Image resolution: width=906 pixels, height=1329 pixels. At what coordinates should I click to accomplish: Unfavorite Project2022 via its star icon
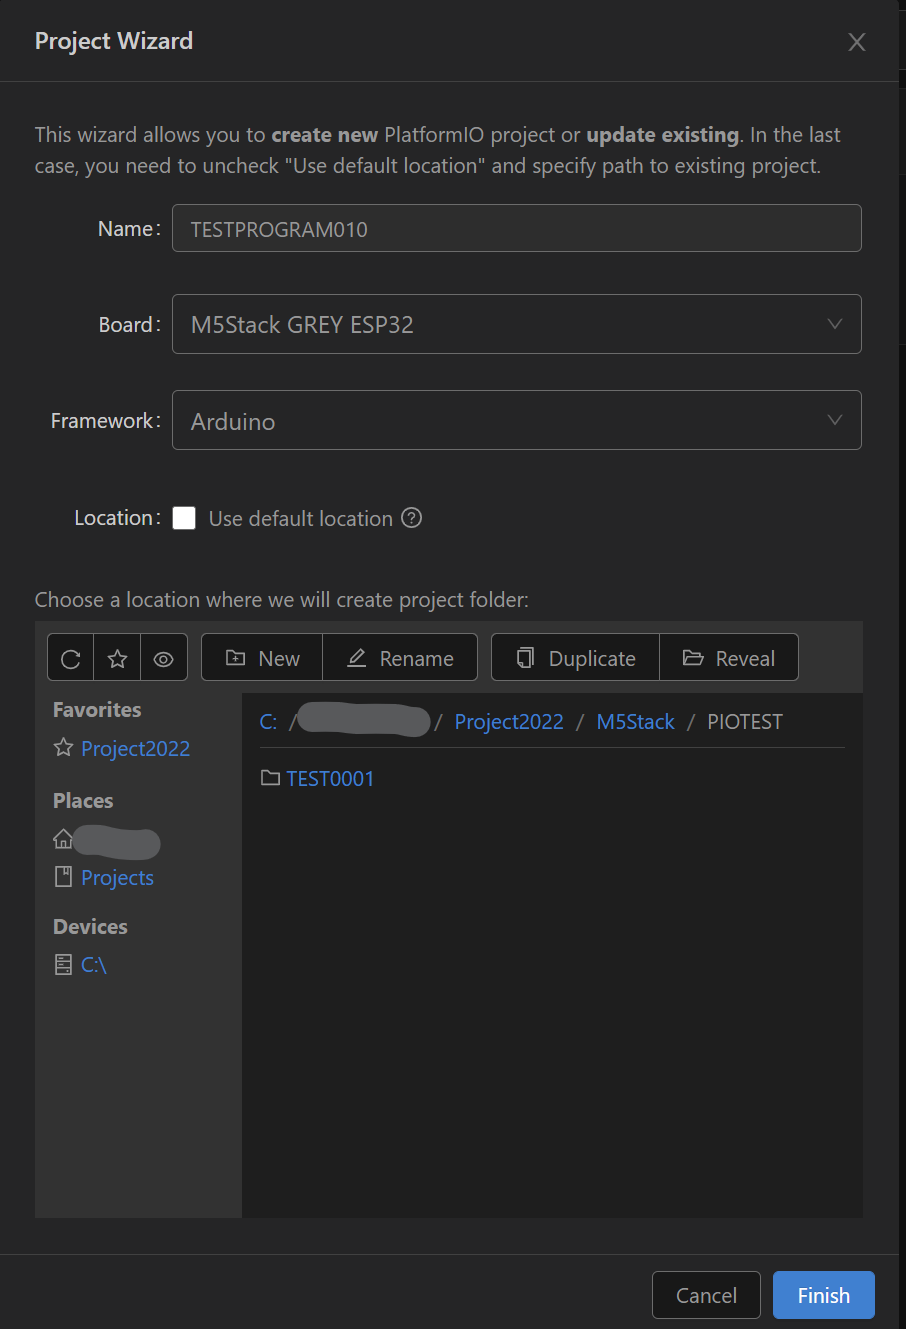point(61,748)
